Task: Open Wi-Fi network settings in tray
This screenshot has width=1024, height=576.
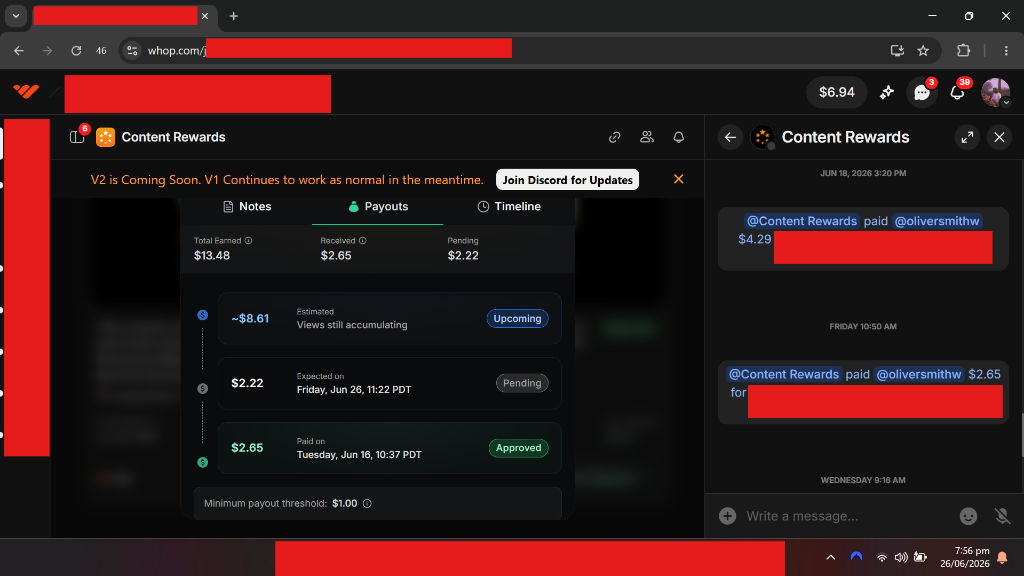Action: [x=882, y=557]
